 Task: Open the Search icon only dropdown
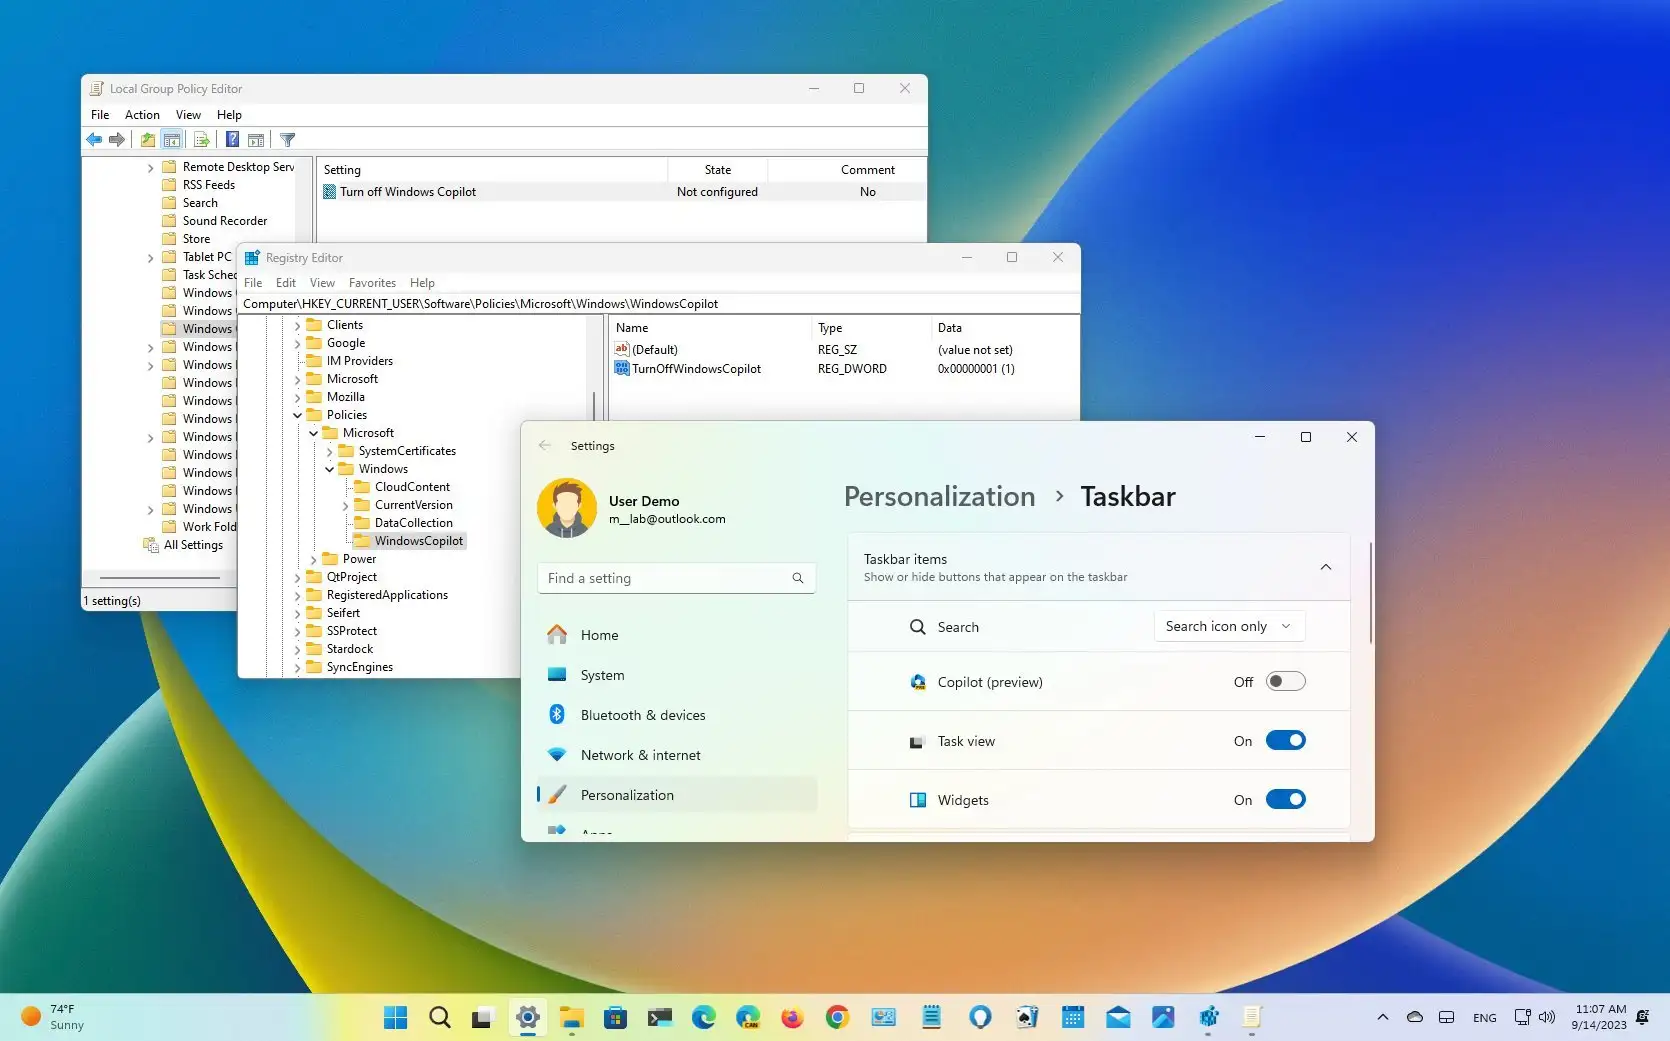point(1229,627)
